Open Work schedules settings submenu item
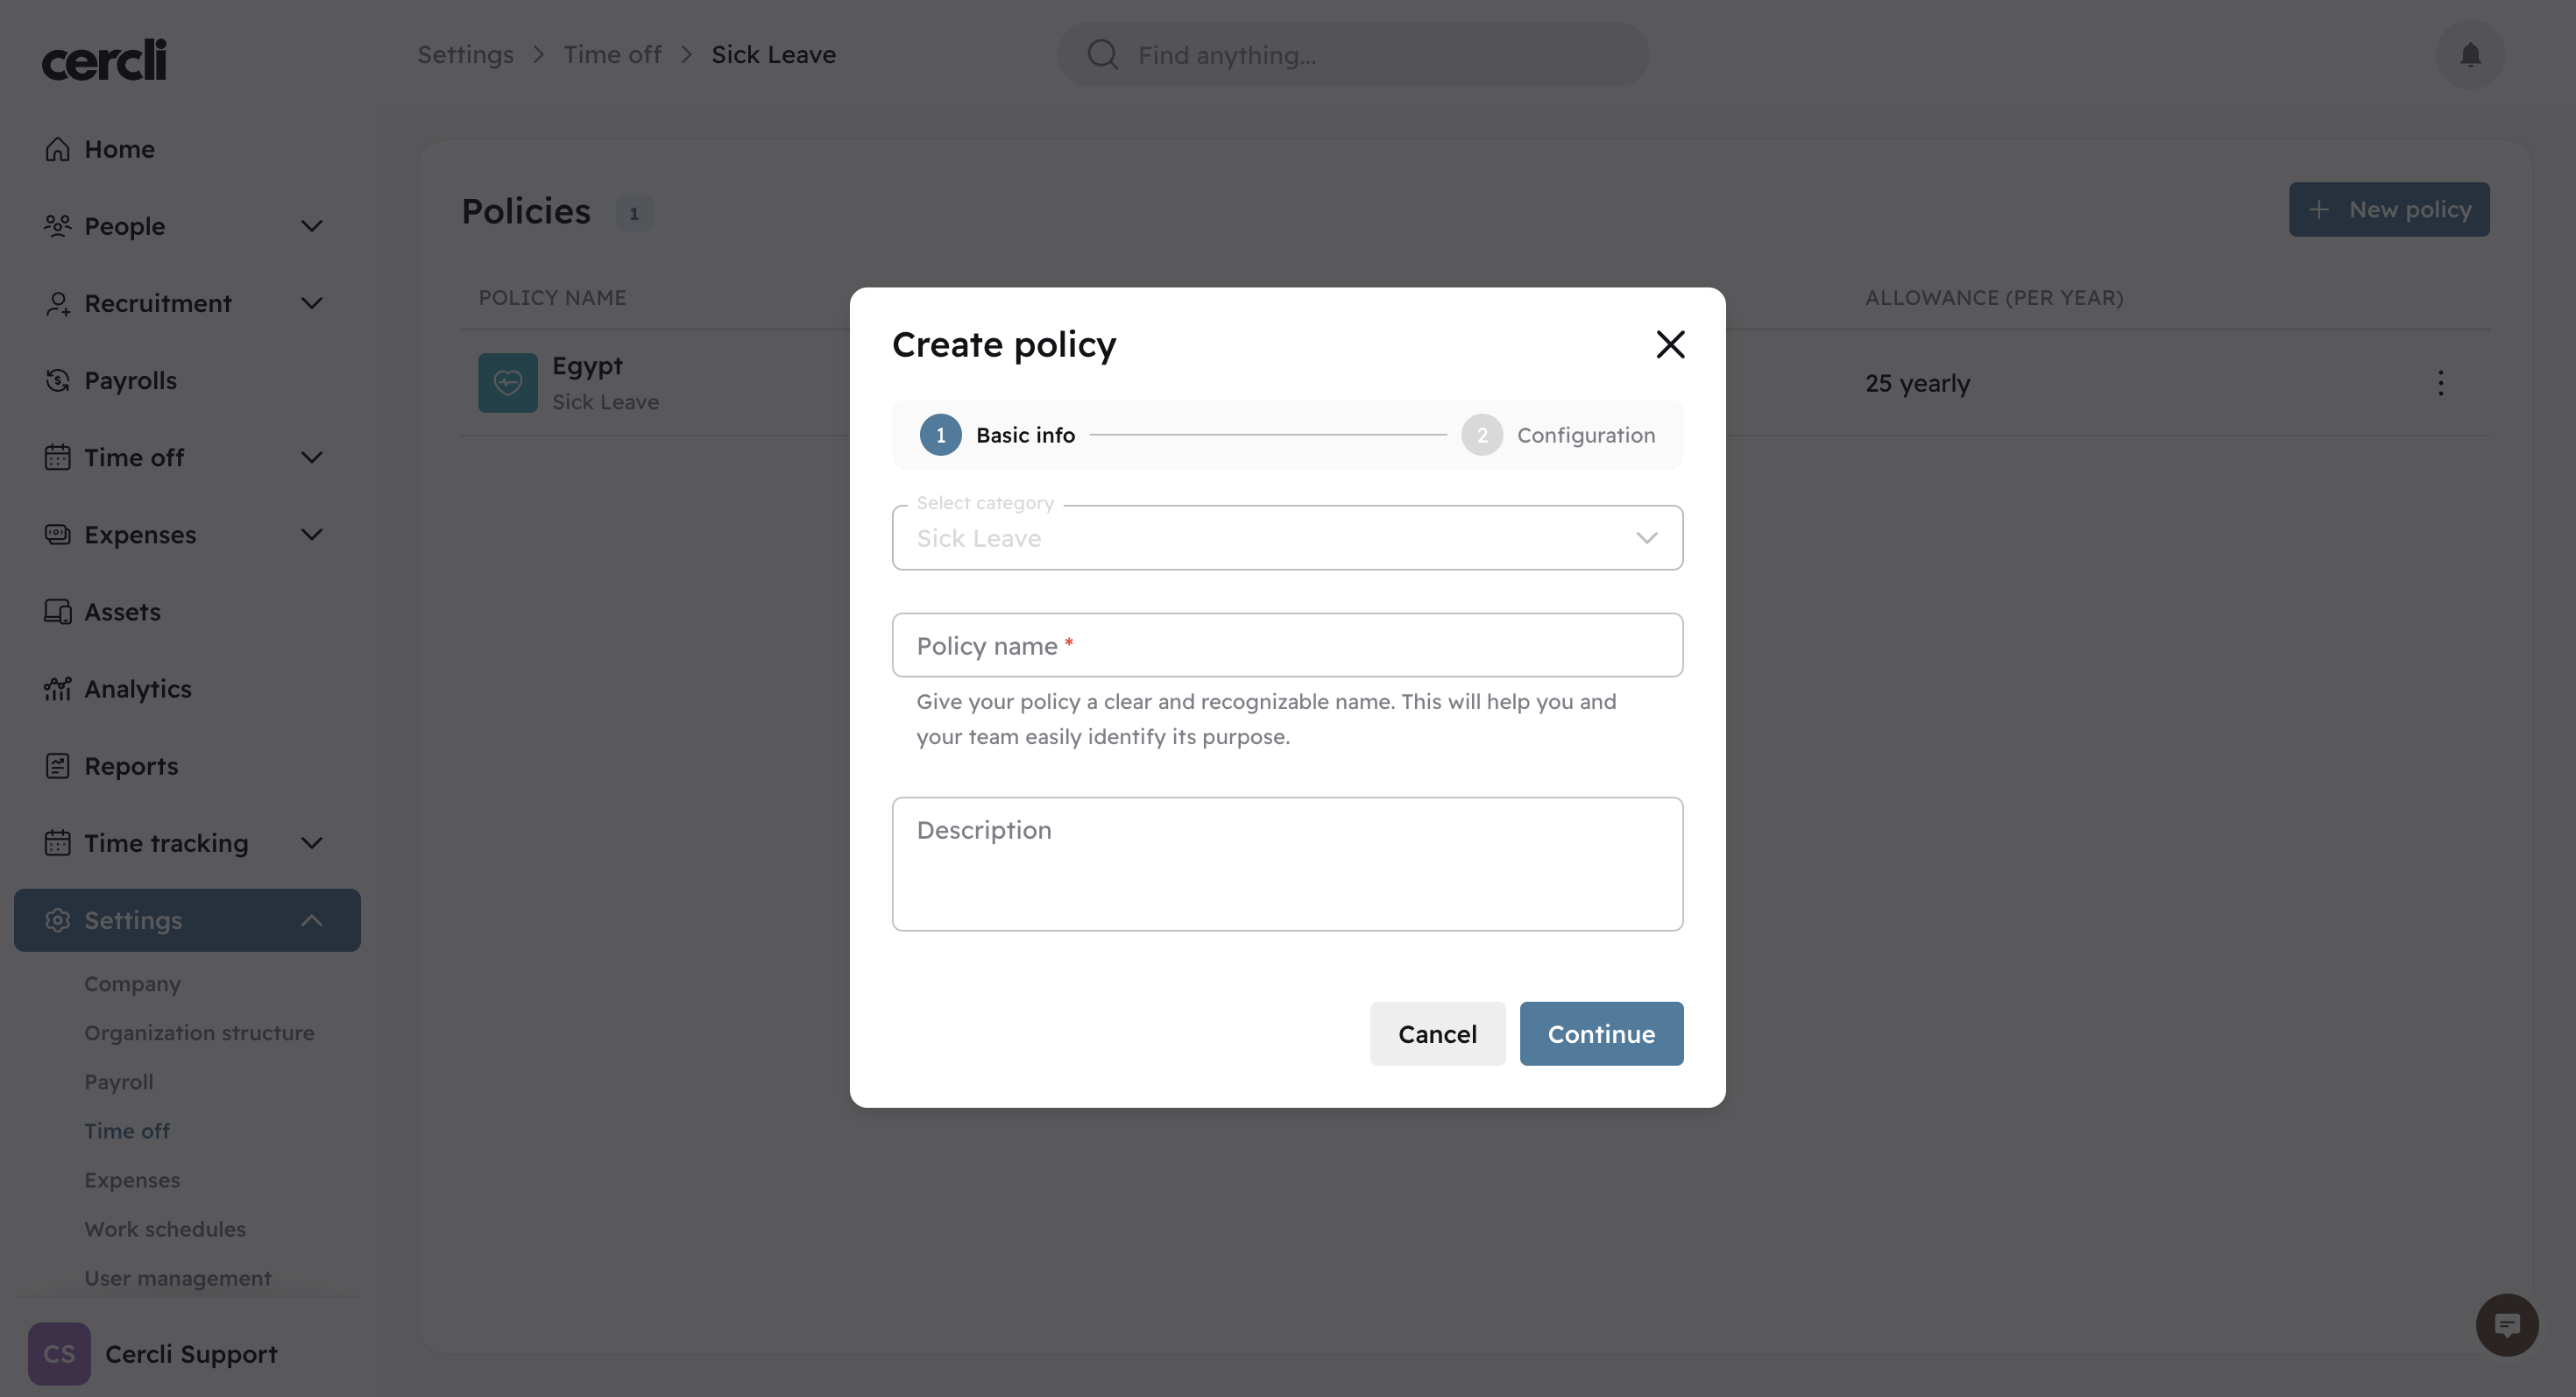2576x1397 pixels. click(x=165, y=1229)
